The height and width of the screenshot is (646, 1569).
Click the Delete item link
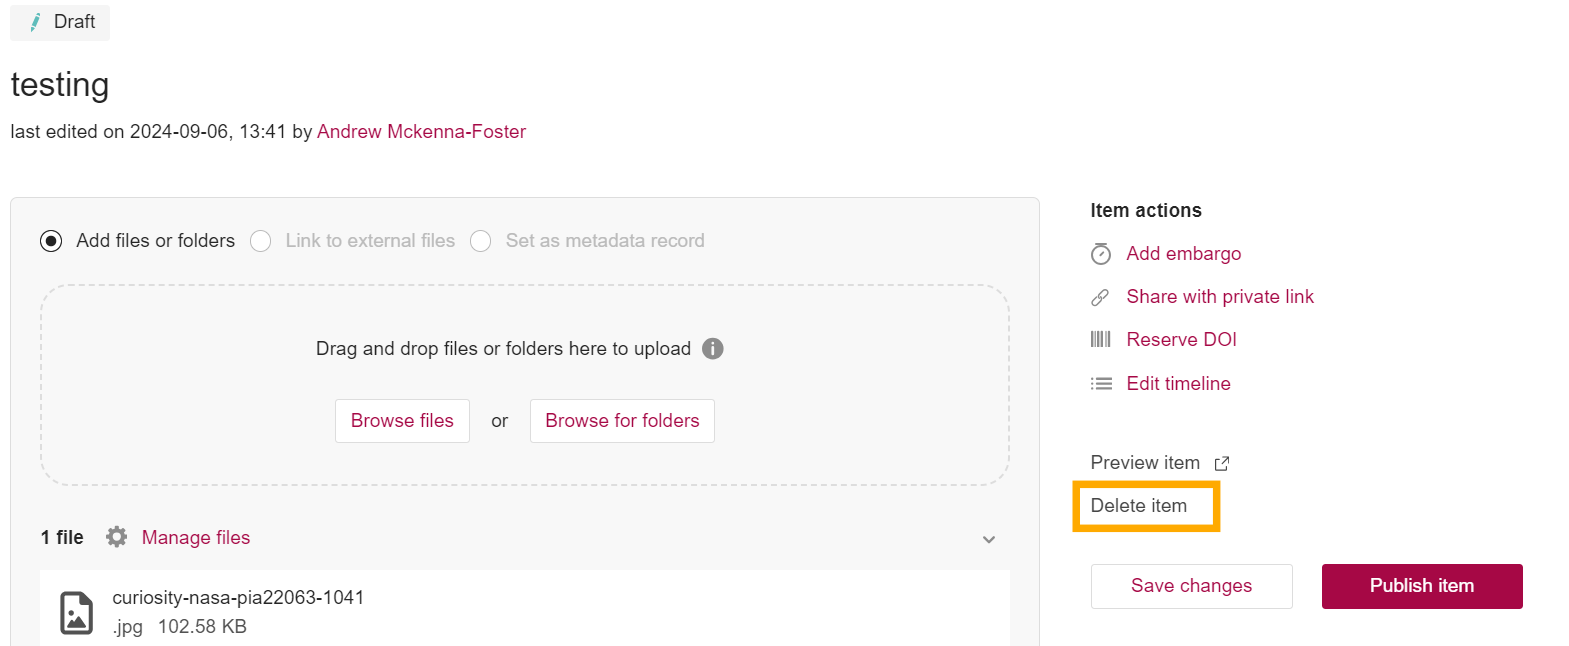(x=1139, y=506)
